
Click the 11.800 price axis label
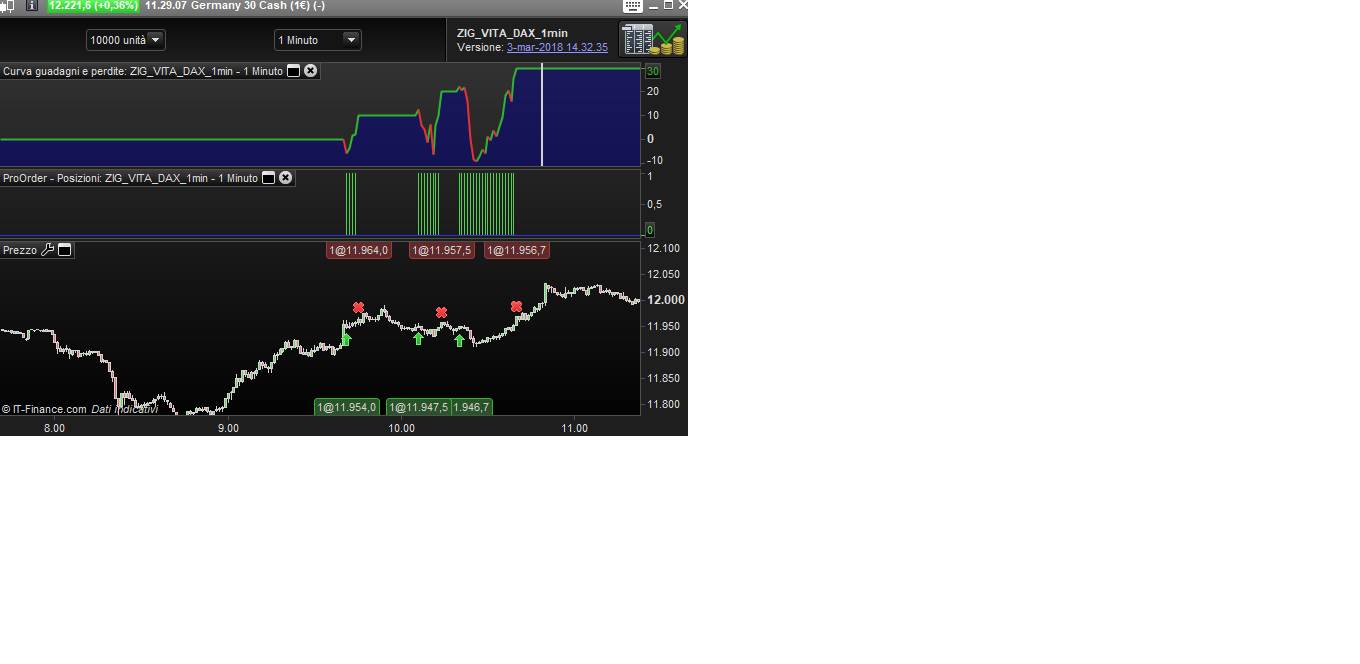tap(664, 404)
